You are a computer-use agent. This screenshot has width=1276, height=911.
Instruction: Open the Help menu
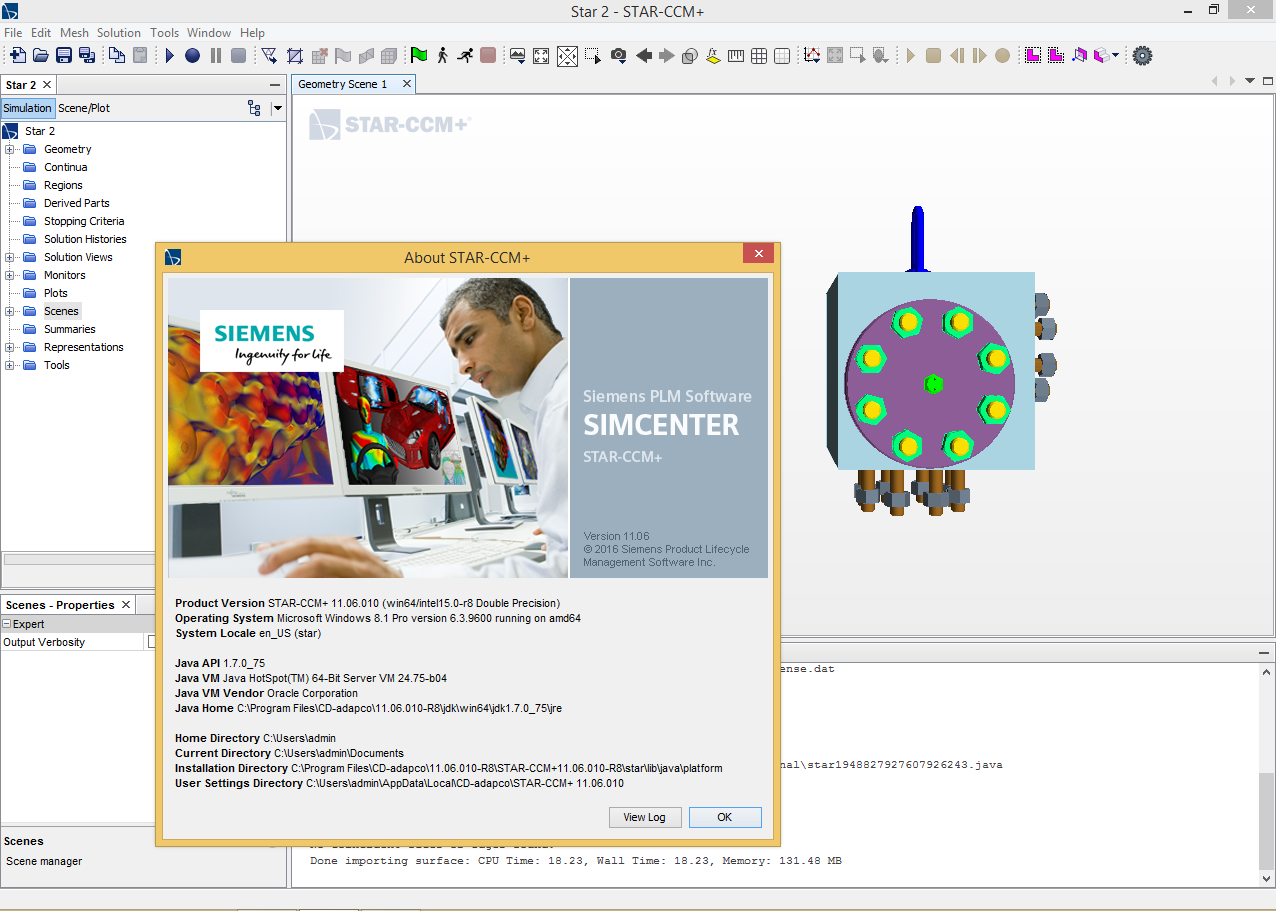(253, 33)
